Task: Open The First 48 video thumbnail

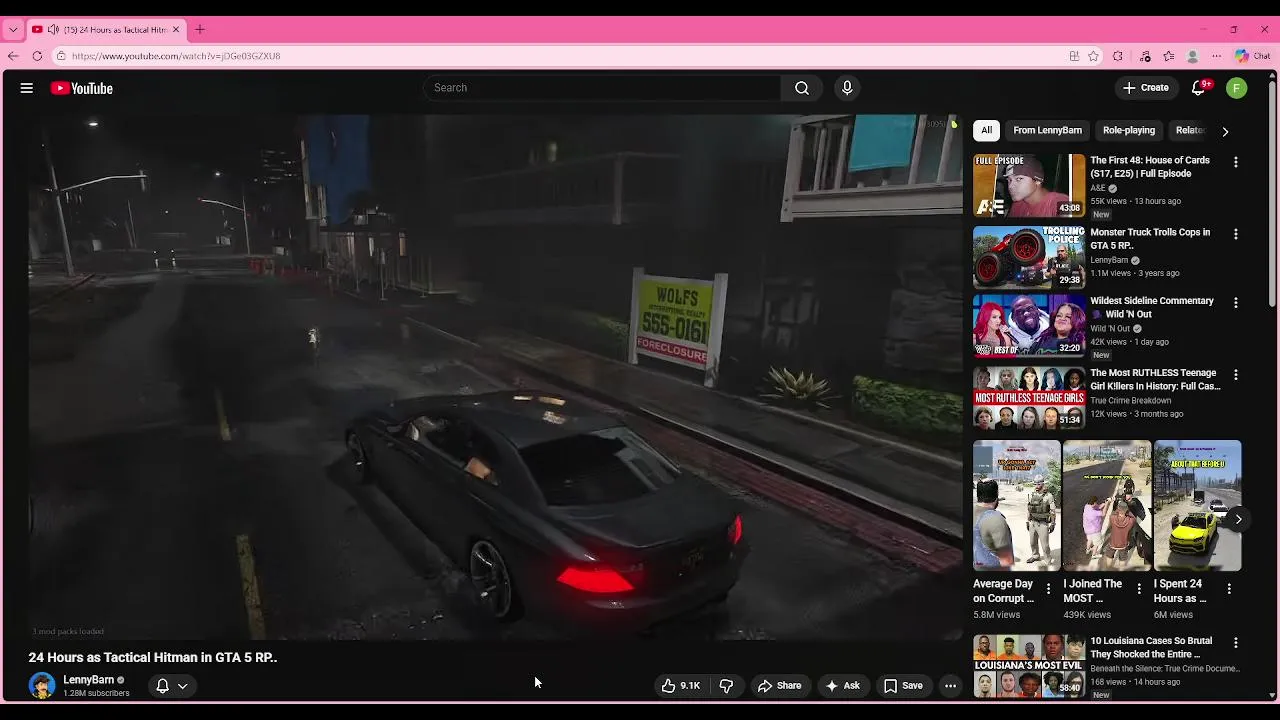Action: [x=1029, y=185]
